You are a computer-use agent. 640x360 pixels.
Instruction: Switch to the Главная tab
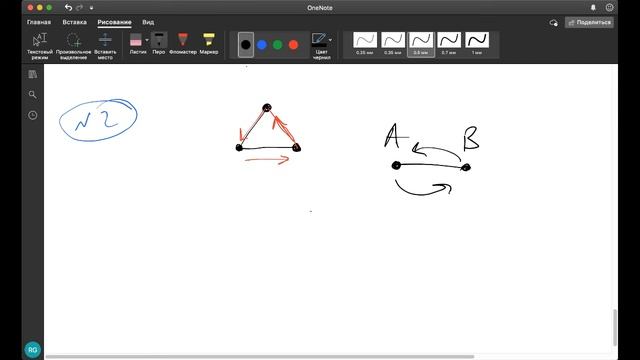(39, 22)
